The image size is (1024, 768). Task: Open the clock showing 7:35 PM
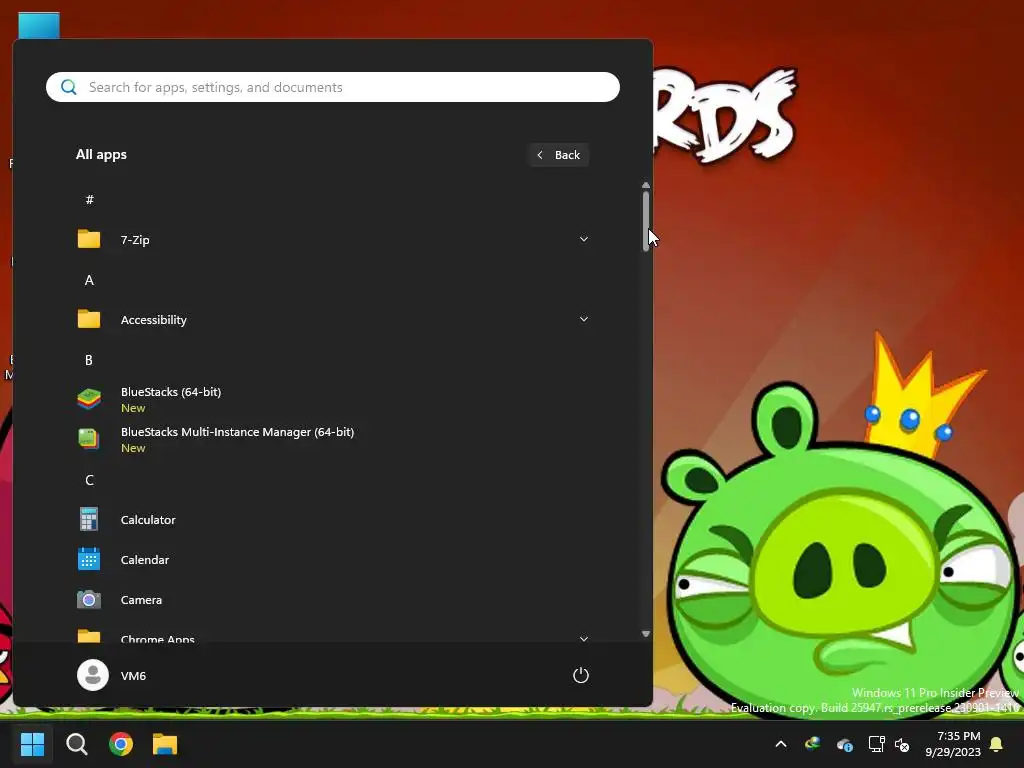953,744
